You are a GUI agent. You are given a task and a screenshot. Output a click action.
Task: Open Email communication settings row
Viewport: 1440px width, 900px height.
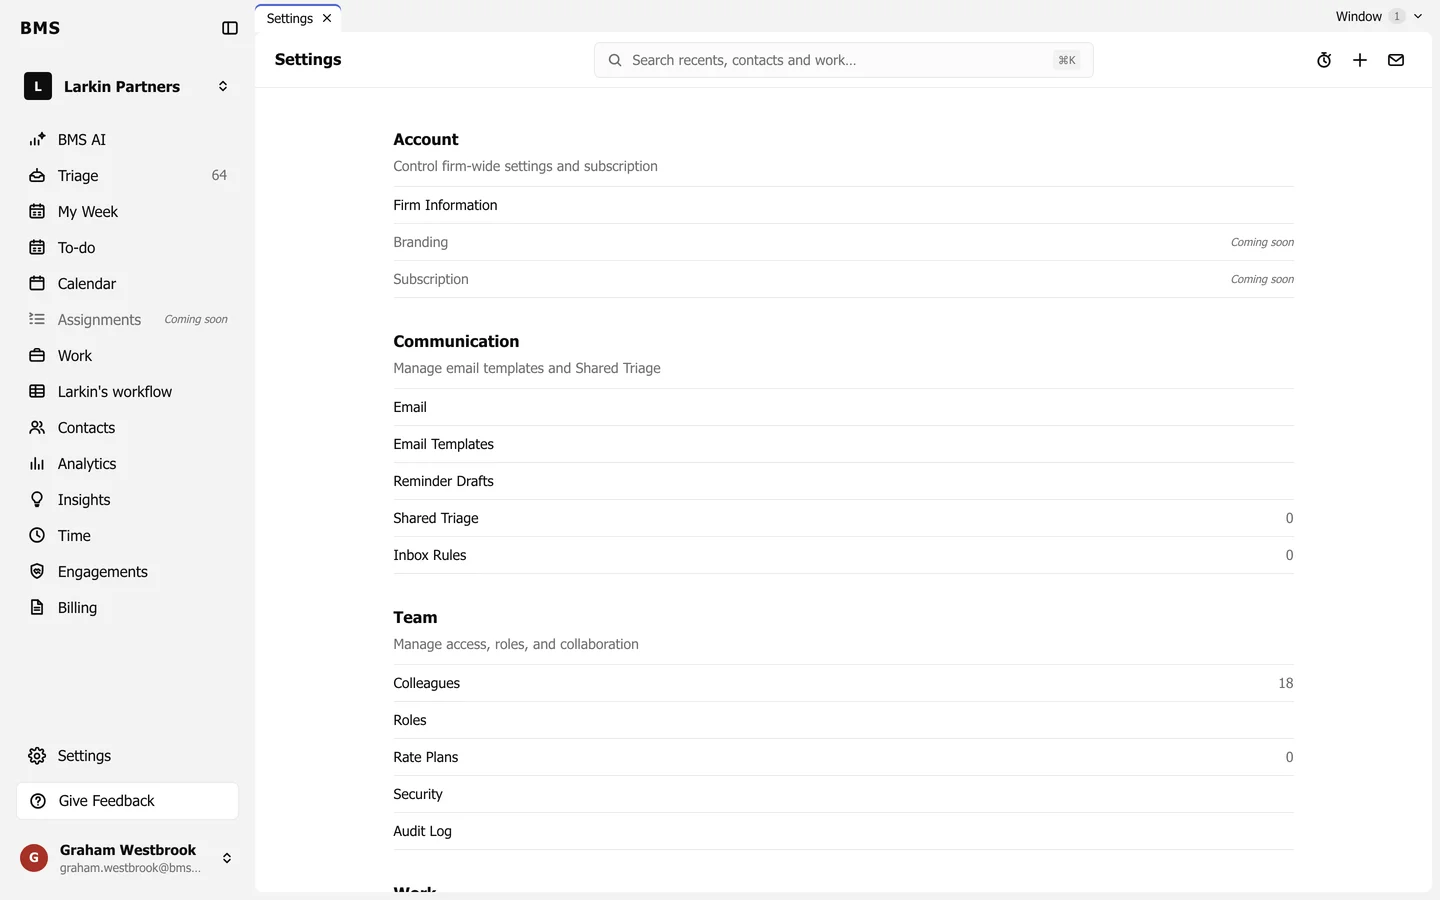tap(843, 407)
